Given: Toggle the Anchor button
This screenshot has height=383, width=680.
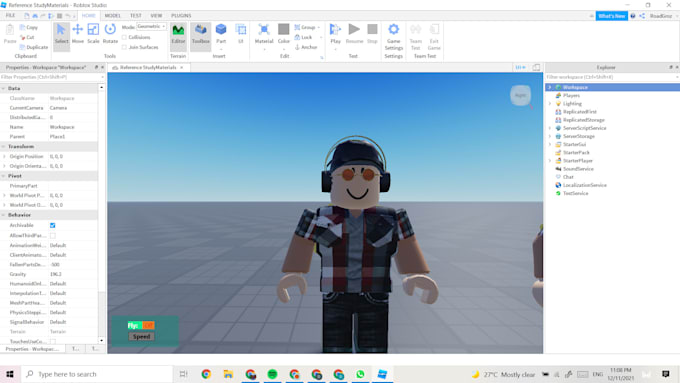Looking at the screenshot, I should click(x=306, y=47).
